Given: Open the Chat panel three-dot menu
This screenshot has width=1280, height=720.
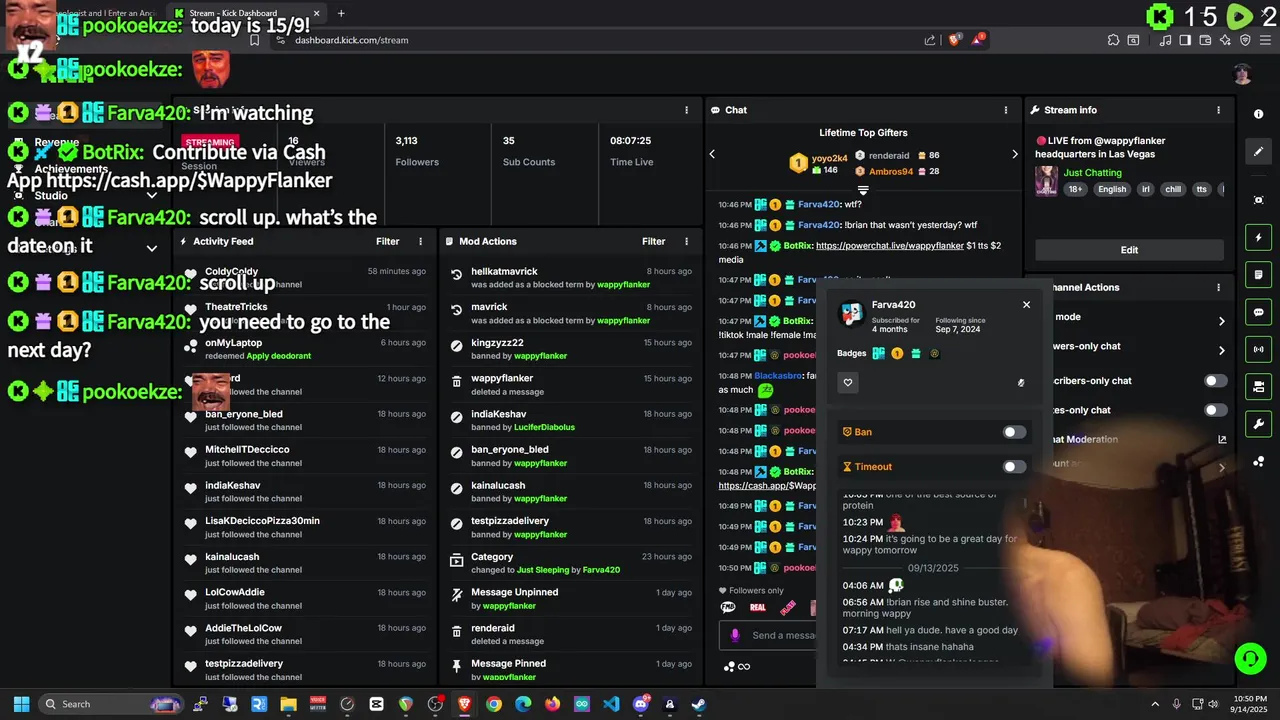Looking at the screenshot, I should point(1006,110).
